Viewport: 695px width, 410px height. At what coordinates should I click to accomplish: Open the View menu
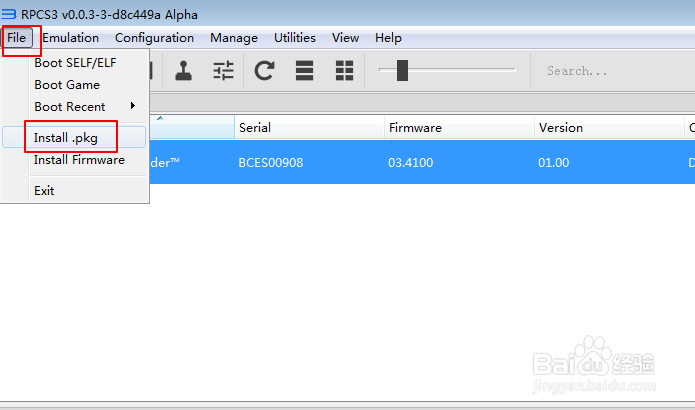click(345, 38)
